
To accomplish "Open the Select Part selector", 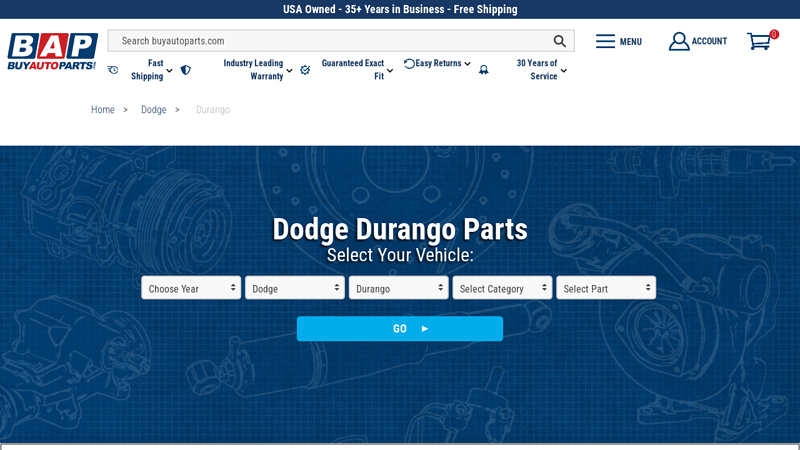I will coord(606,288).
